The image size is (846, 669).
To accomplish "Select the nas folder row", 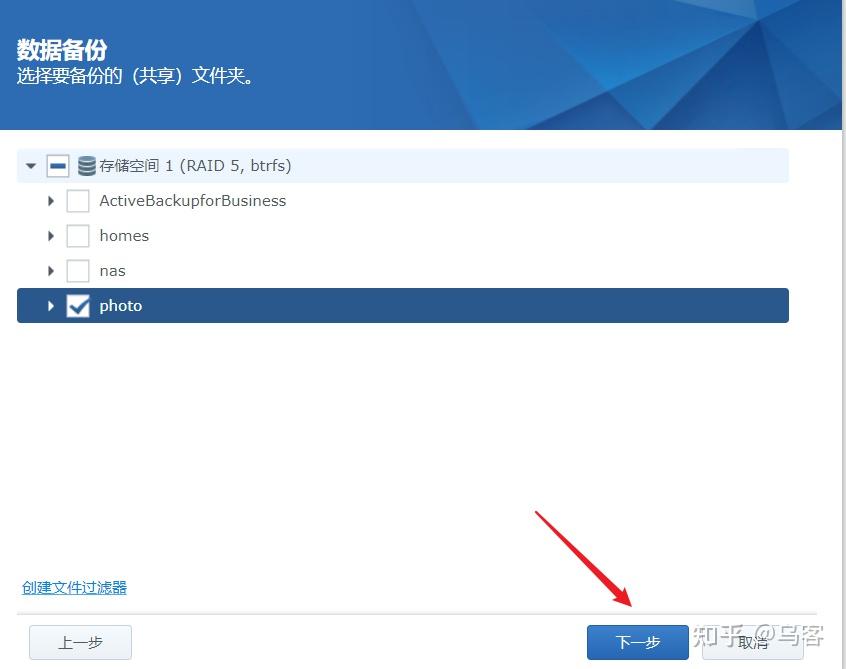I will coord(112,270).
